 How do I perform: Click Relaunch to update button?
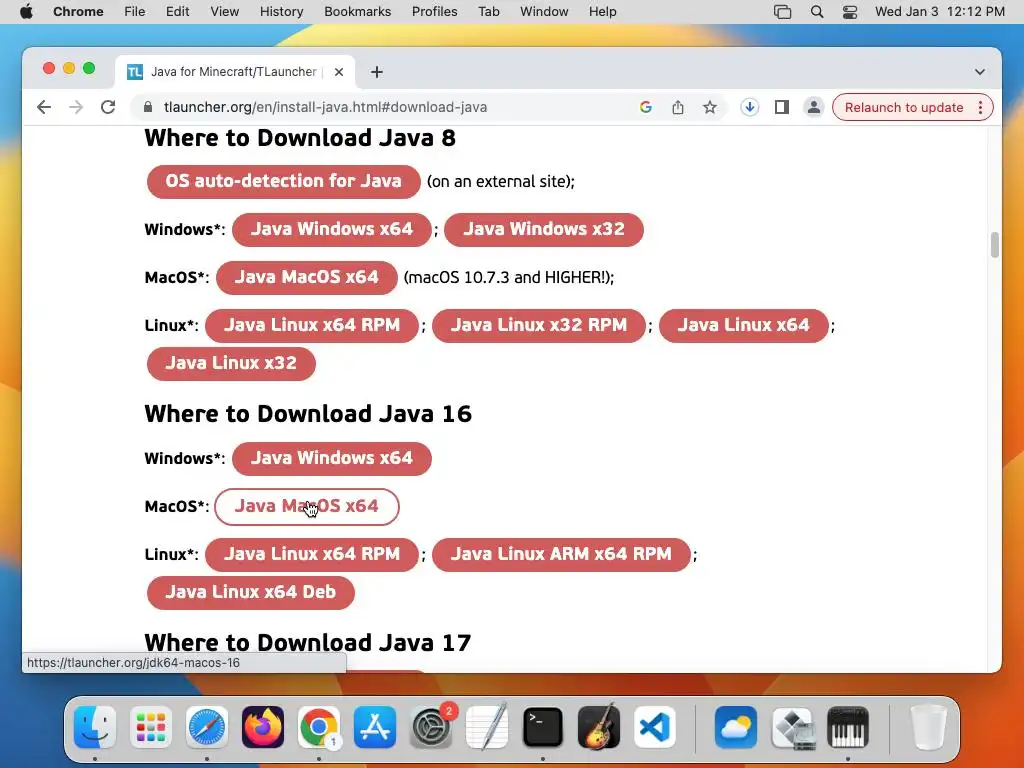tap(904, 107)
